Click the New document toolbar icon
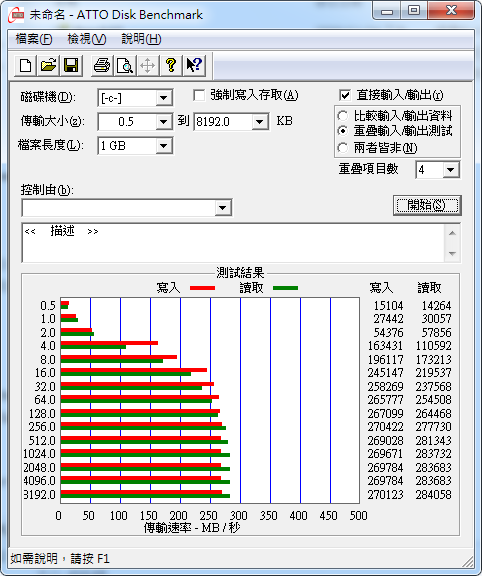482x576 pixels. pyautogui.click(x=25, y=66)
